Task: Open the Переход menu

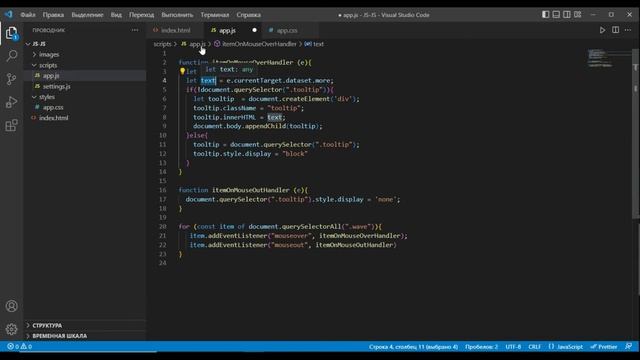Action: point(142,15)
